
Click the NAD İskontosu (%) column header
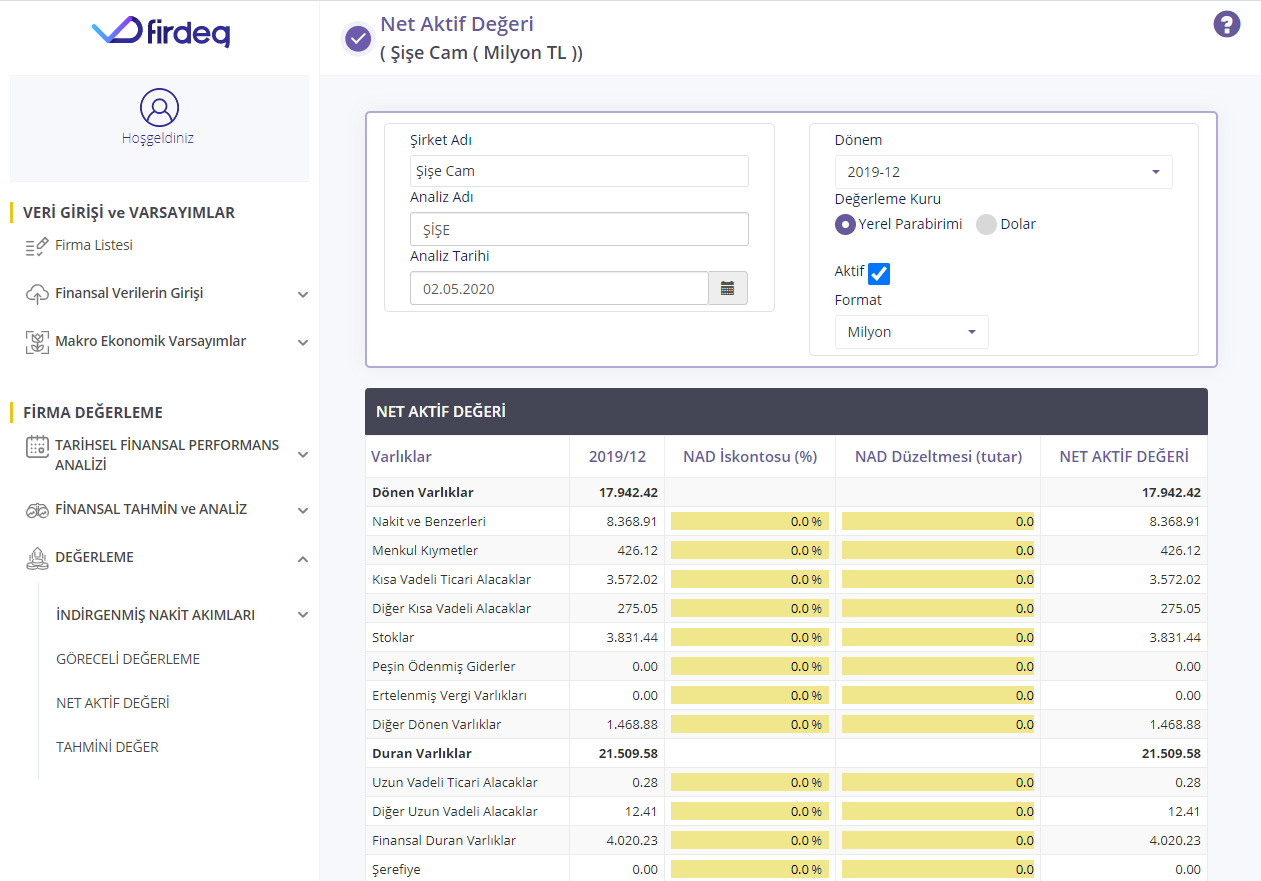click(x=750, y=456)
